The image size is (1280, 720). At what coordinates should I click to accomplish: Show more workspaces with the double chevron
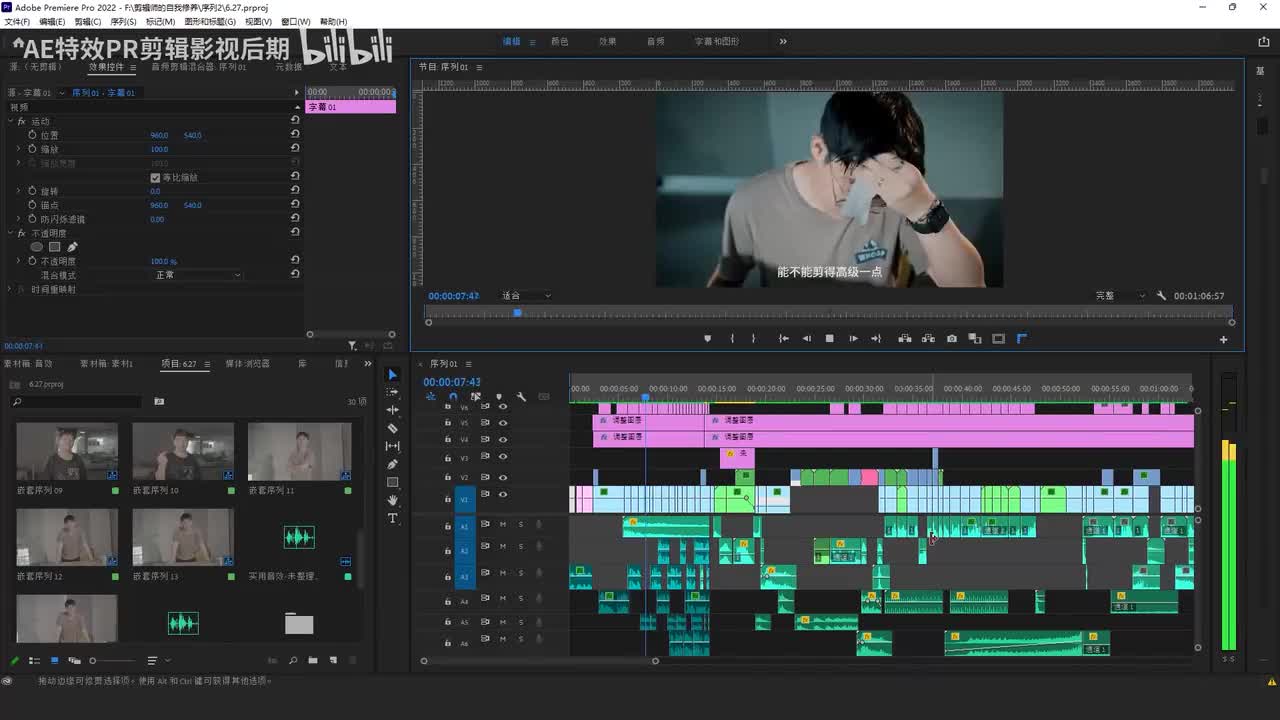783,42
